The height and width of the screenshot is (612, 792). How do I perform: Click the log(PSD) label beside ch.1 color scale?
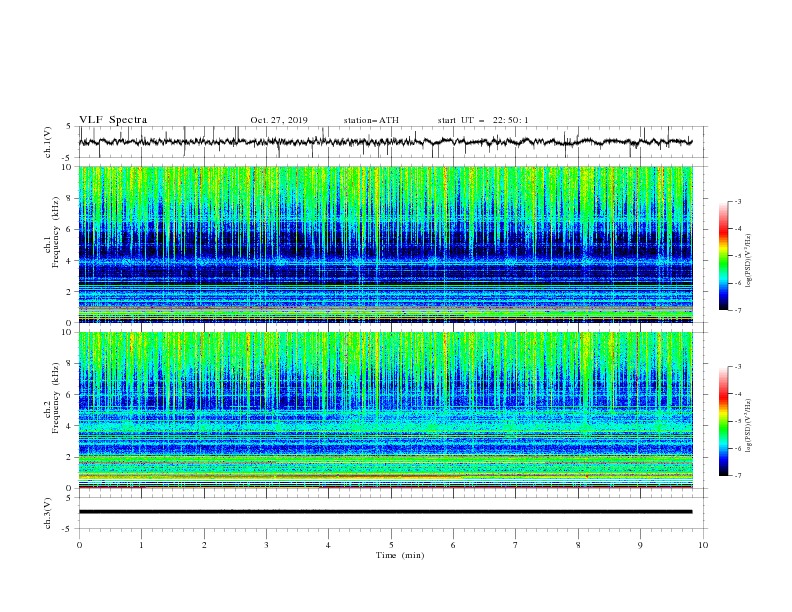coord(749,261)
